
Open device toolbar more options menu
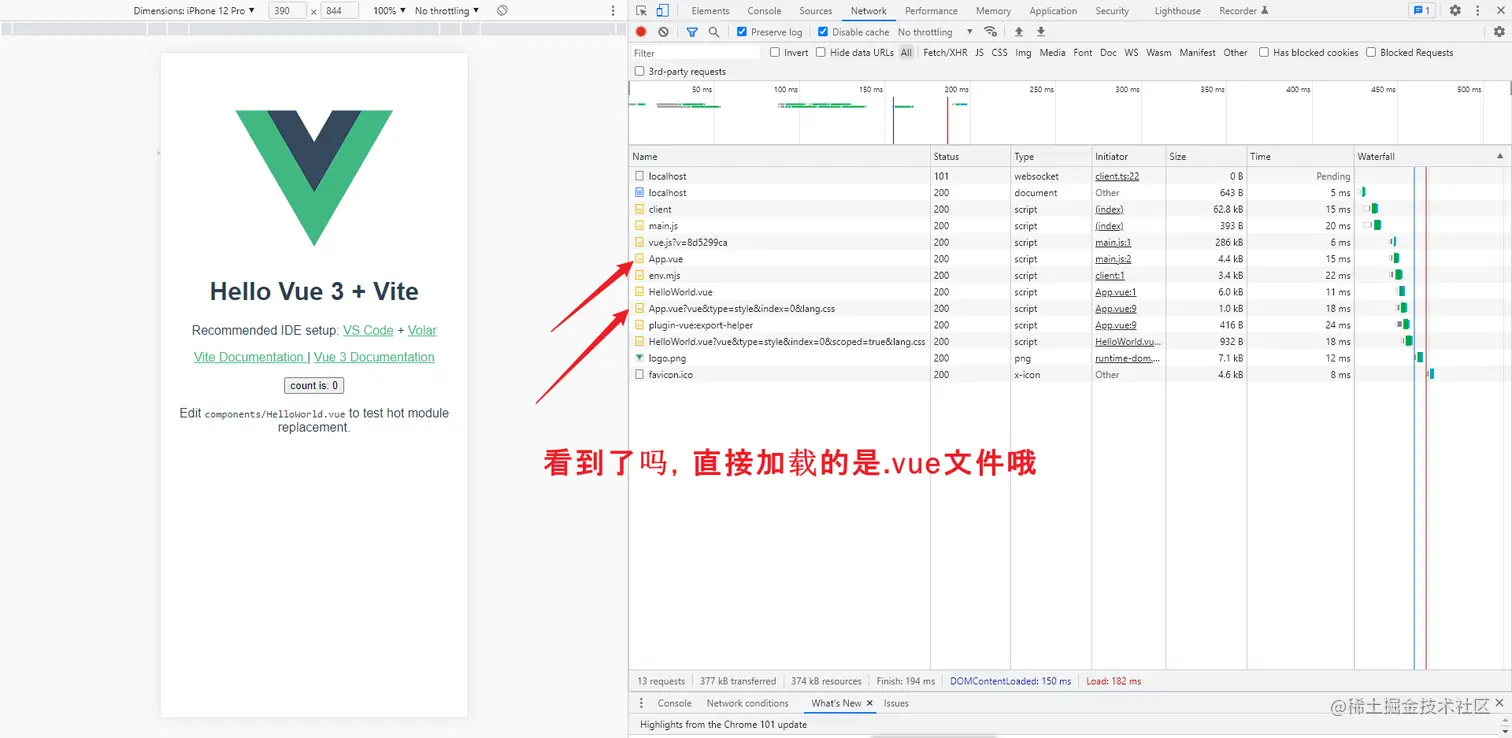(x=613, y=10)
